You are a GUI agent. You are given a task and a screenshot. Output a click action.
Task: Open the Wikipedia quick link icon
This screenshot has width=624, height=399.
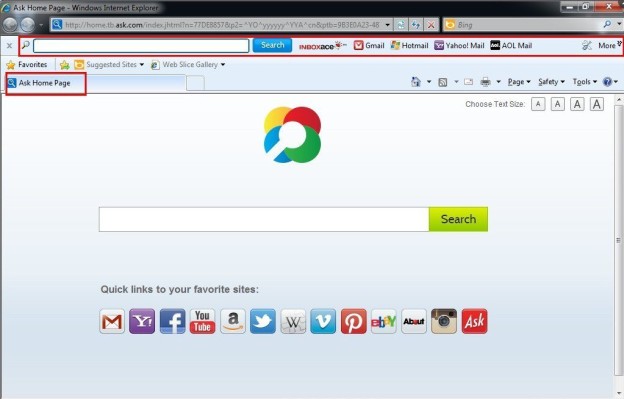pyautogui.click(x=293, y=321)
